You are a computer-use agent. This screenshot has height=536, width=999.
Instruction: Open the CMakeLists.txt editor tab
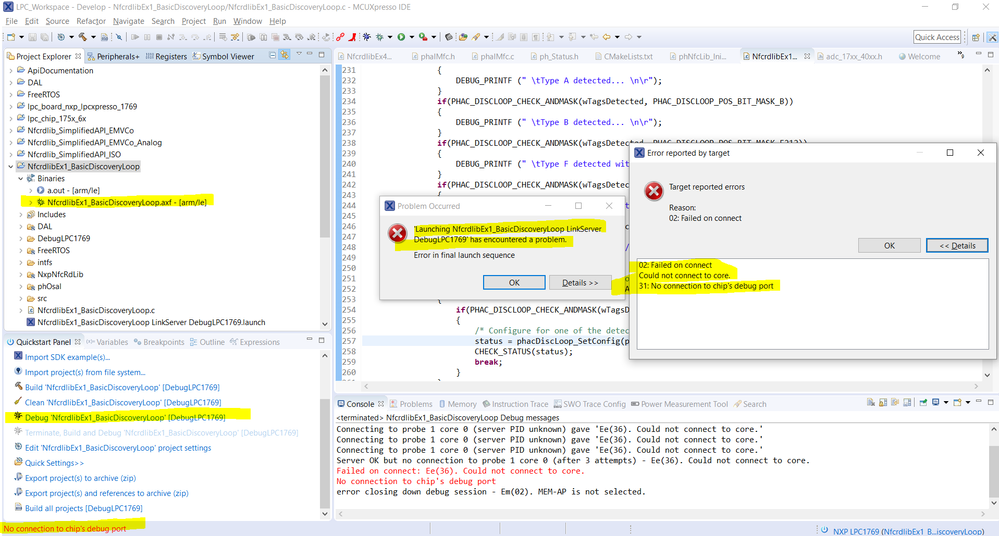[624, 56]
